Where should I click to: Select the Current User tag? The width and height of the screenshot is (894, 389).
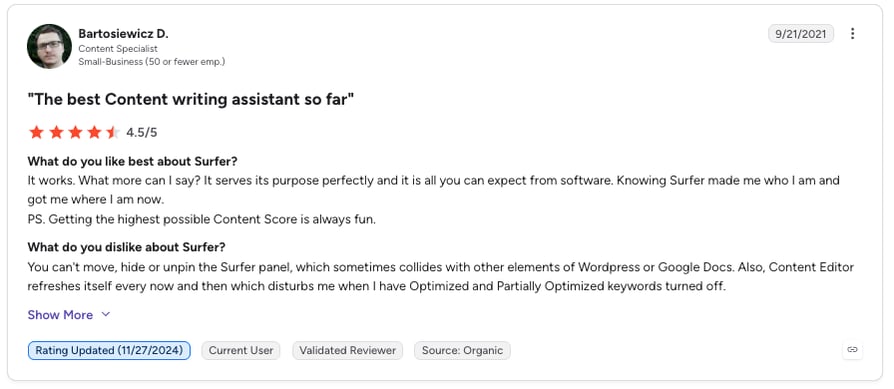coord(241,350)
